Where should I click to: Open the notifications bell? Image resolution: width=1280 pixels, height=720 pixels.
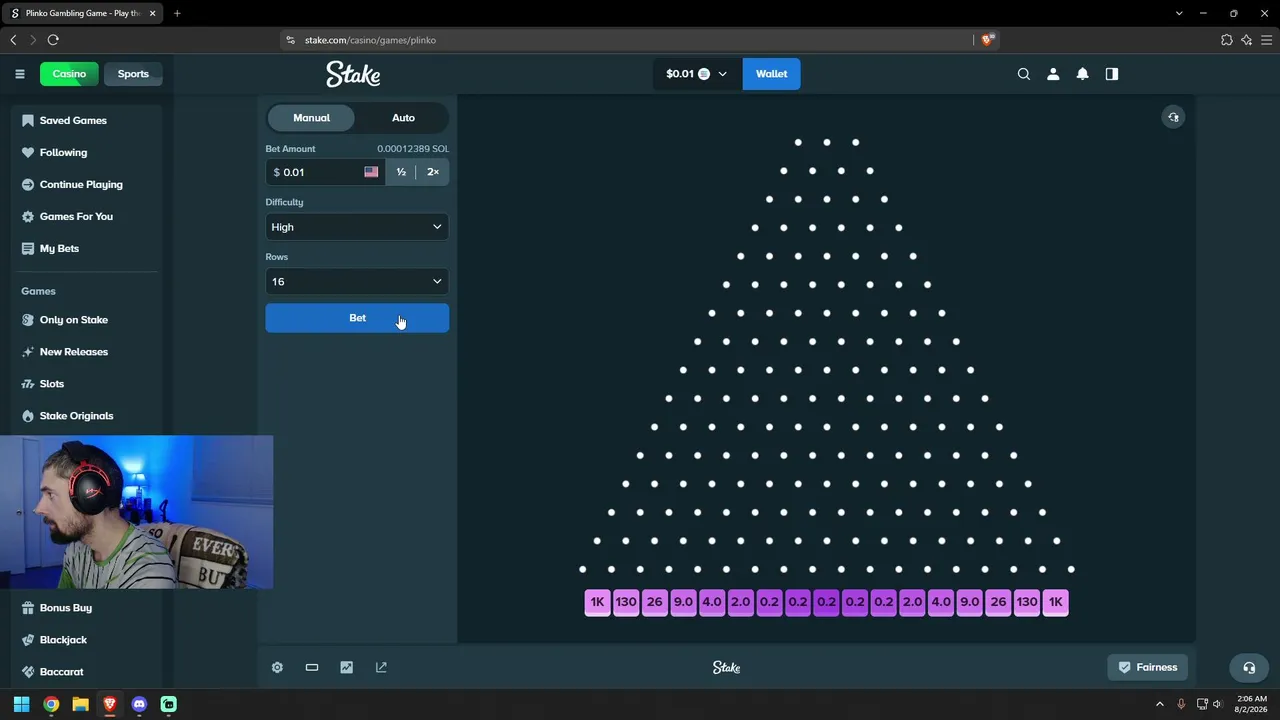pos(1082,74)
